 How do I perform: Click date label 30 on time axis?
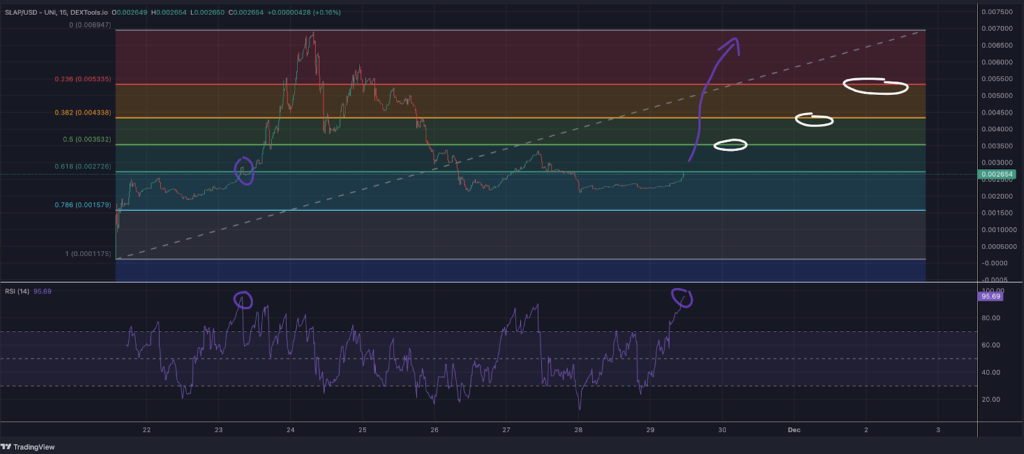pos(722,430)
